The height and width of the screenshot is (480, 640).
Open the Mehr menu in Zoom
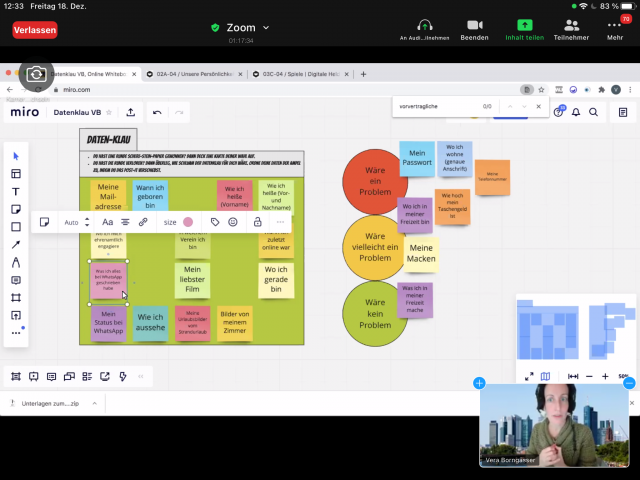(x=615, y=30)
